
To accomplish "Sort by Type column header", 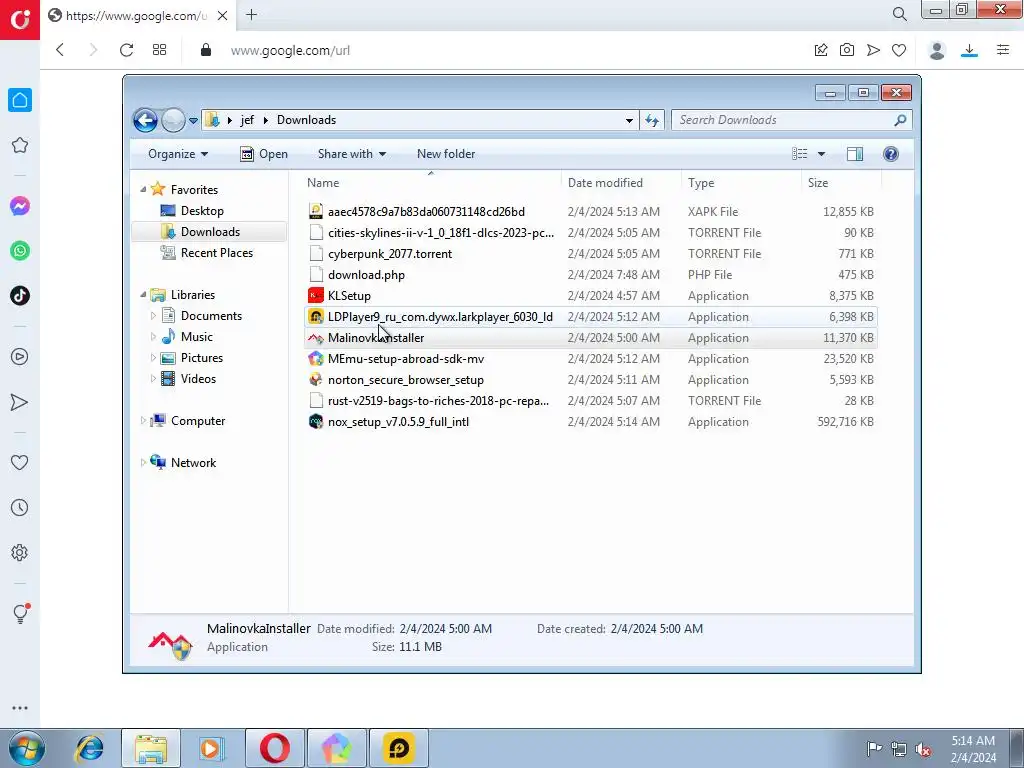I will [x=741, y=182].
